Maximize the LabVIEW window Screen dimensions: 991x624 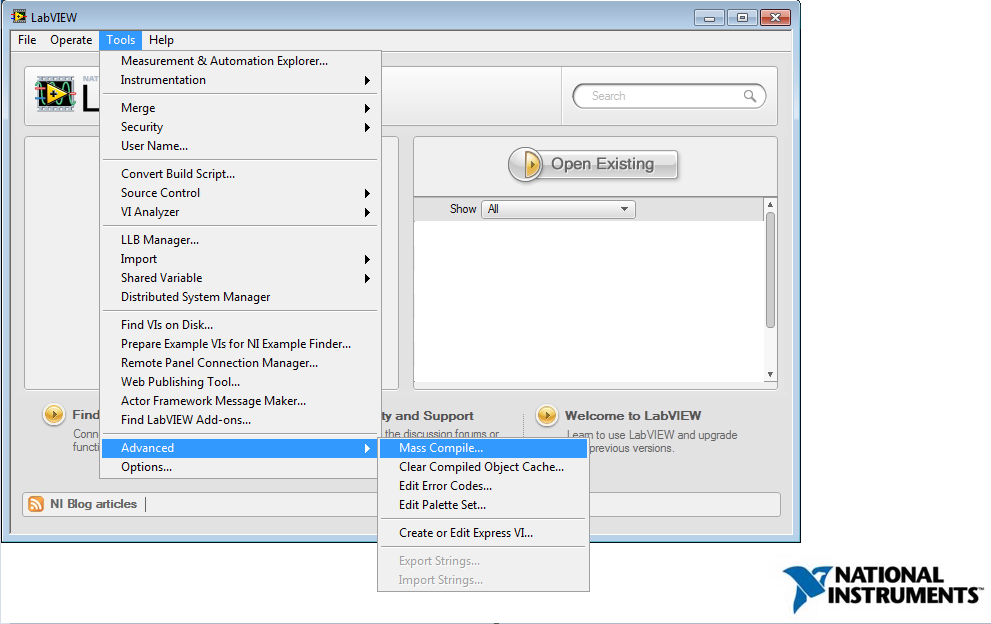pyautogui.click(x=742, y=18)
